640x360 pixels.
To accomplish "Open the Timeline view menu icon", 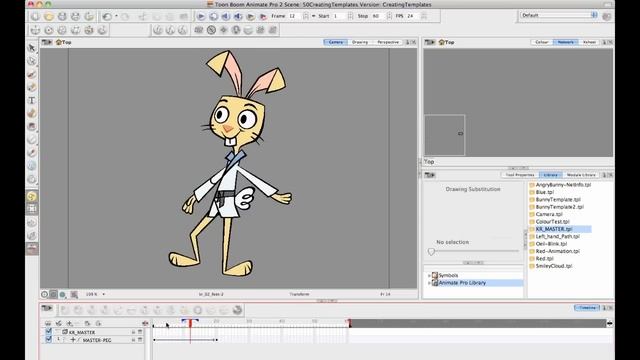I will [47, 308].
